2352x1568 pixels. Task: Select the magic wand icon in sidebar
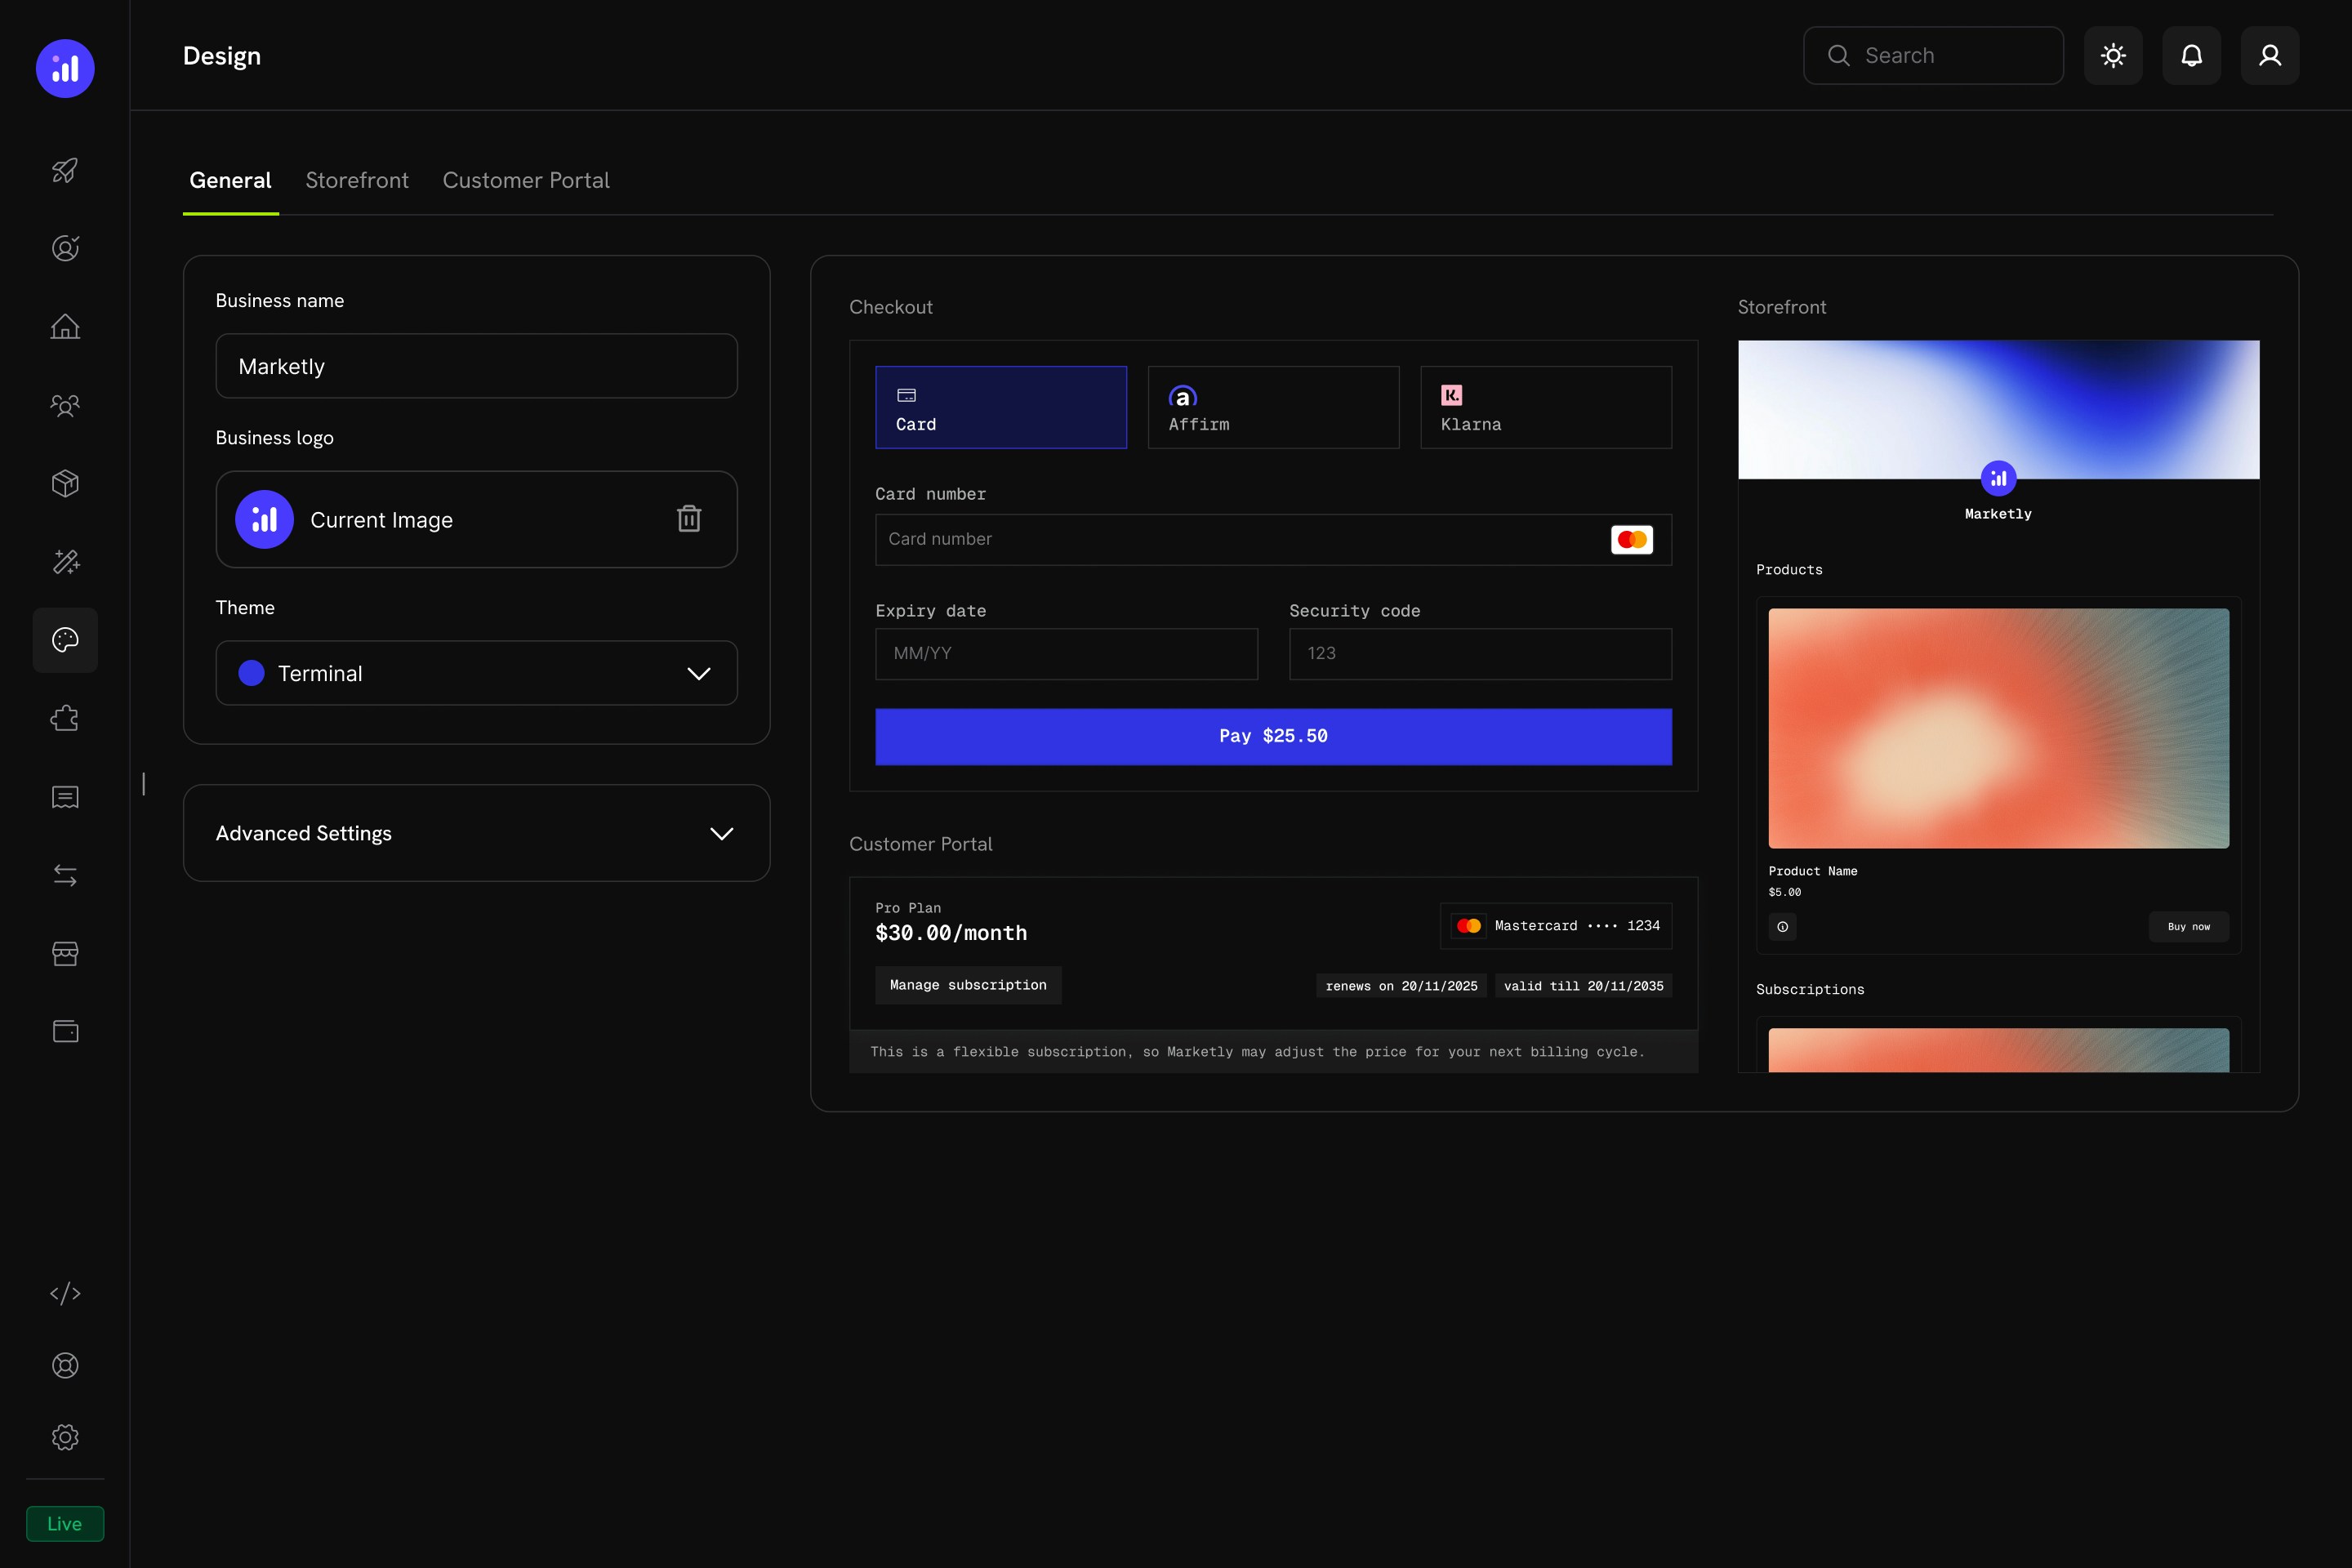tap(65, 561)
